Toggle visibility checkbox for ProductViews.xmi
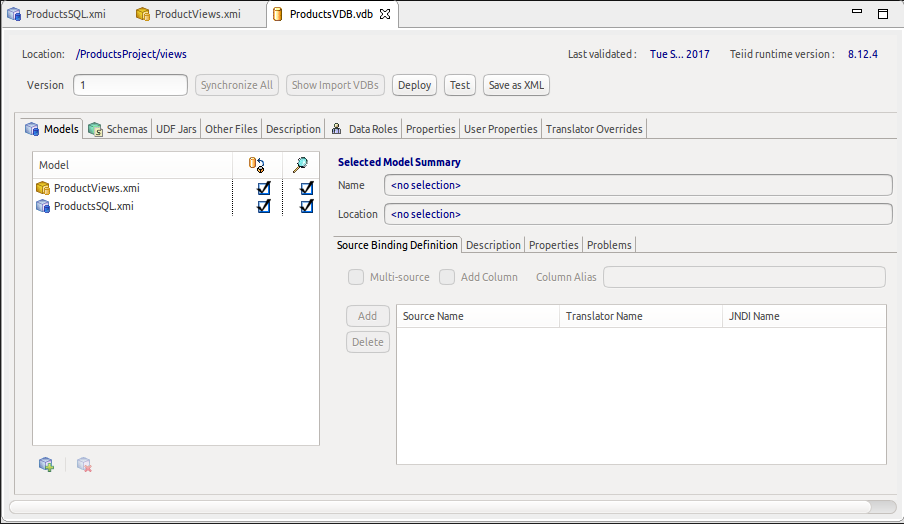This screenshot has height=524, width=904. coord(307,188)
